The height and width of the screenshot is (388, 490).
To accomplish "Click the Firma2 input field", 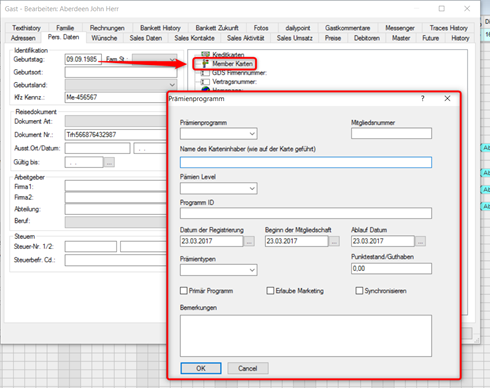I will [116, 197].
